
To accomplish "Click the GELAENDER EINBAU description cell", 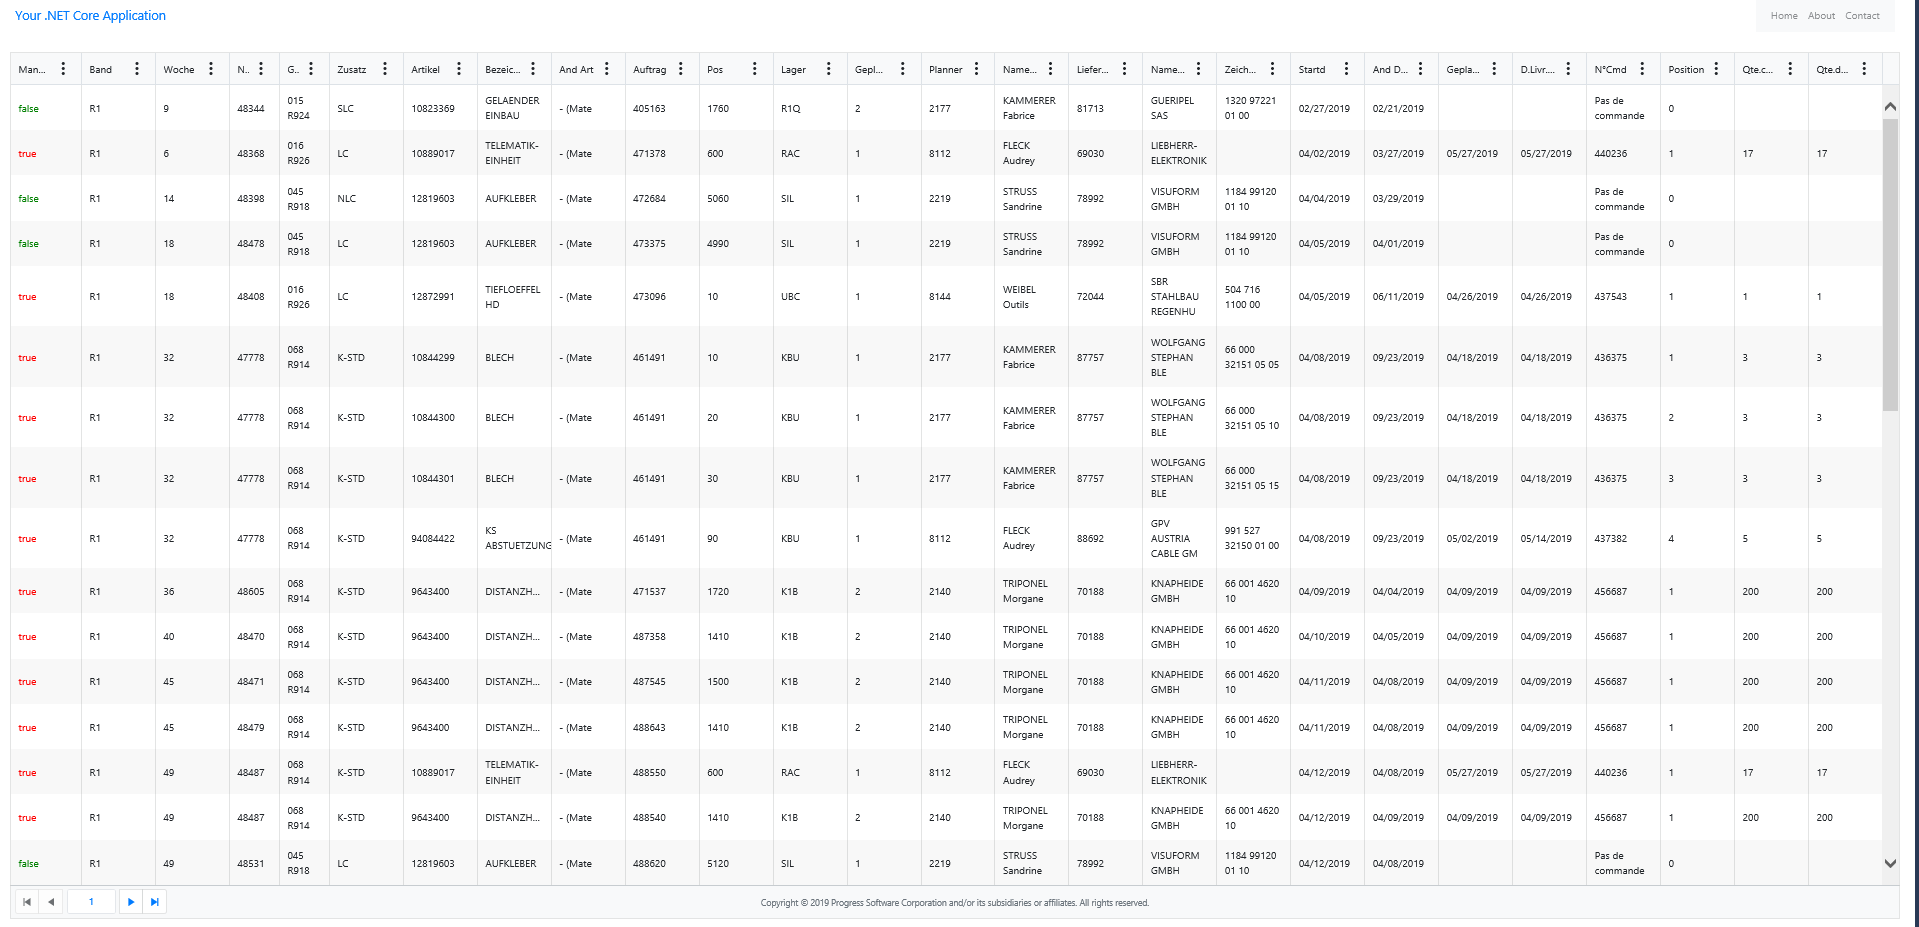I will pos(512,108).
